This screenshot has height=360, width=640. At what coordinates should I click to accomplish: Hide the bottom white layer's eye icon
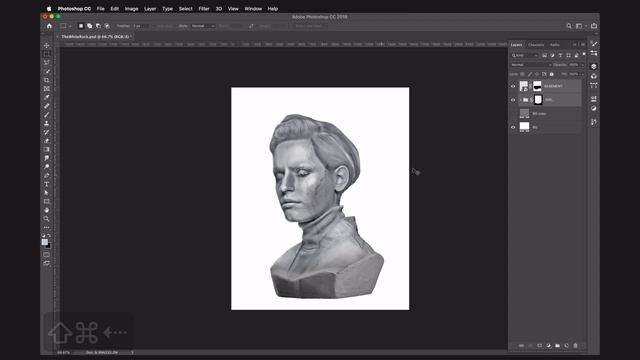click(x=513, y=127)
